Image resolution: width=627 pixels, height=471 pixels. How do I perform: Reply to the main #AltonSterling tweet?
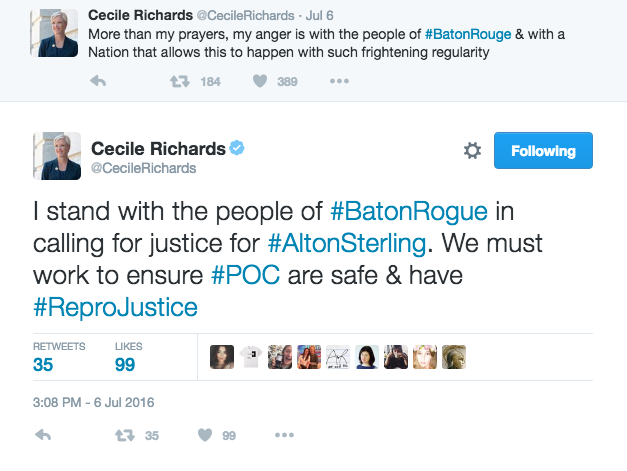coord(43,435)
